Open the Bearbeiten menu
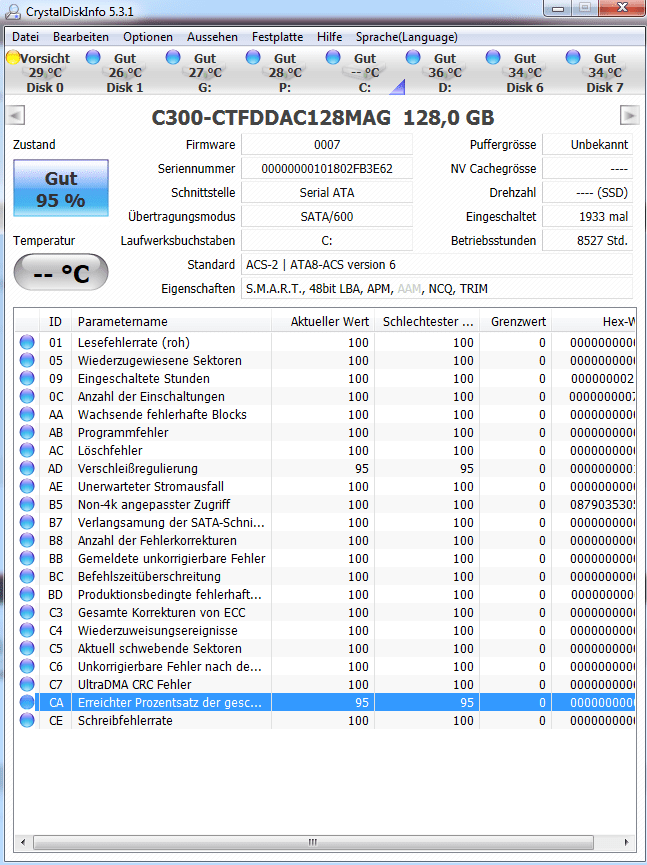Viewport: 647px width, 865px height. tap(81, 37)
